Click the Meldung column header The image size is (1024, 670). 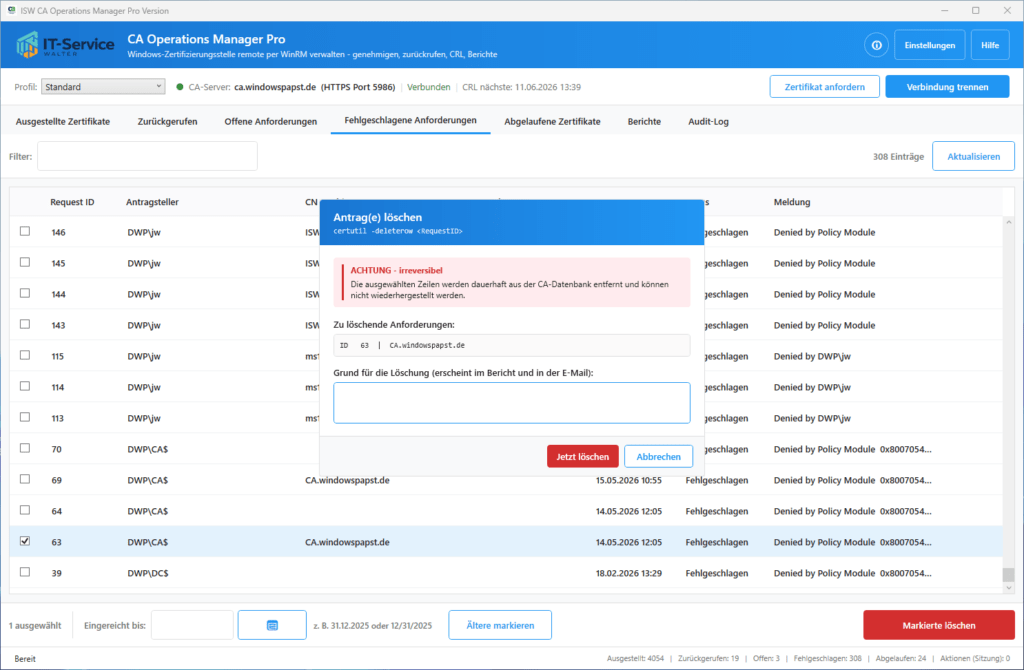(792, 202)
